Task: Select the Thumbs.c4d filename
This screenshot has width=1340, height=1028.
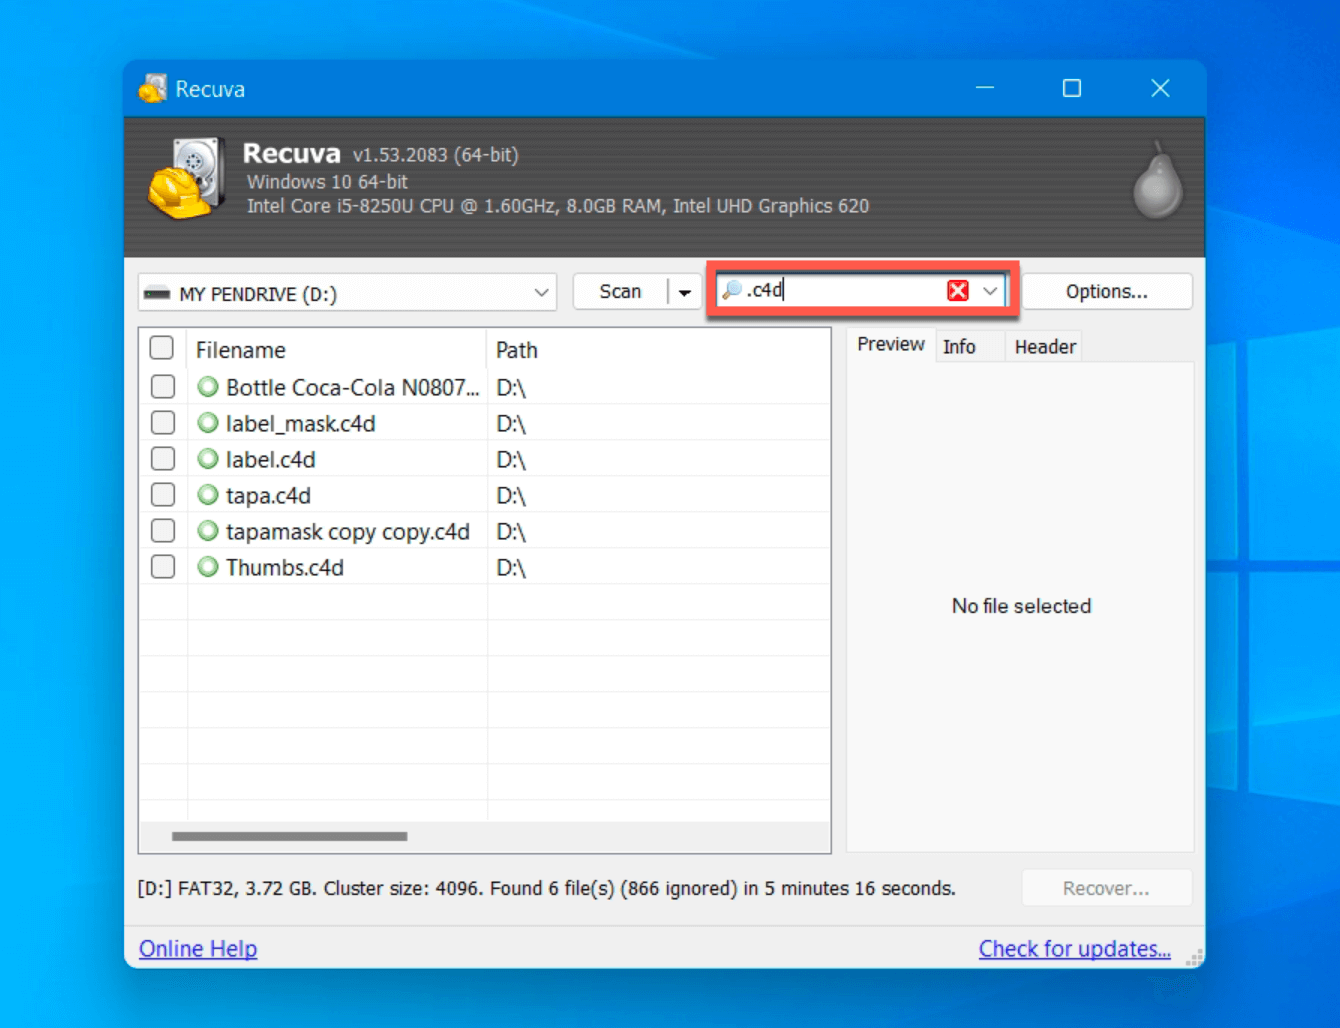Action: [x=285, y=568]
